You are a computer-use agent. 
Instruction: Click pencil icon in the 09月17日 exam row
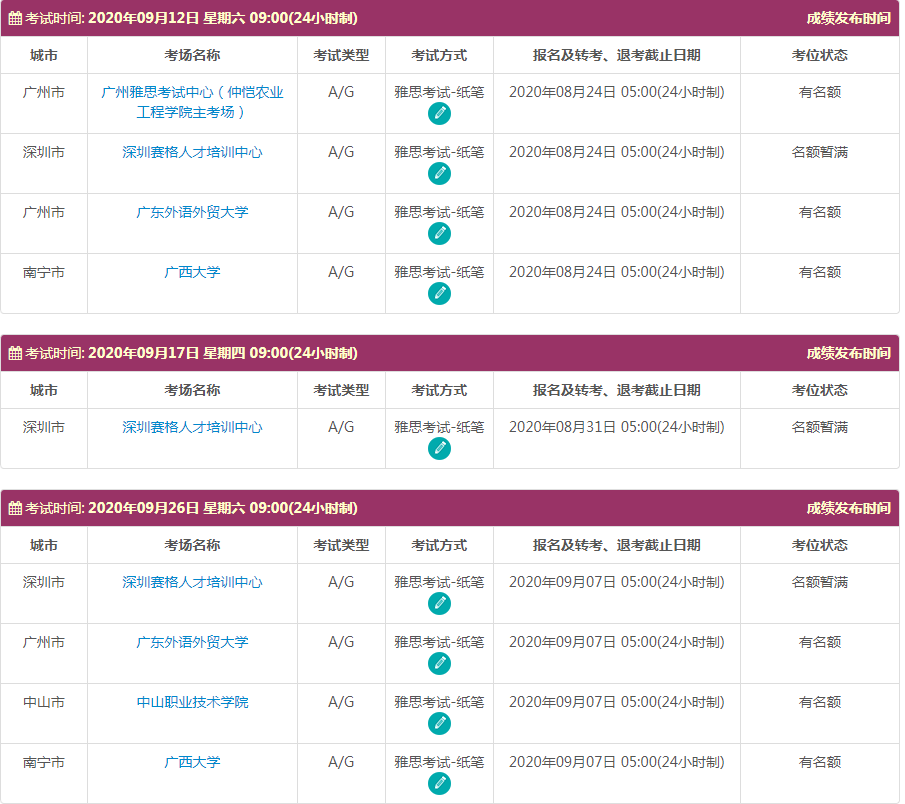click(x=439, y=449)
